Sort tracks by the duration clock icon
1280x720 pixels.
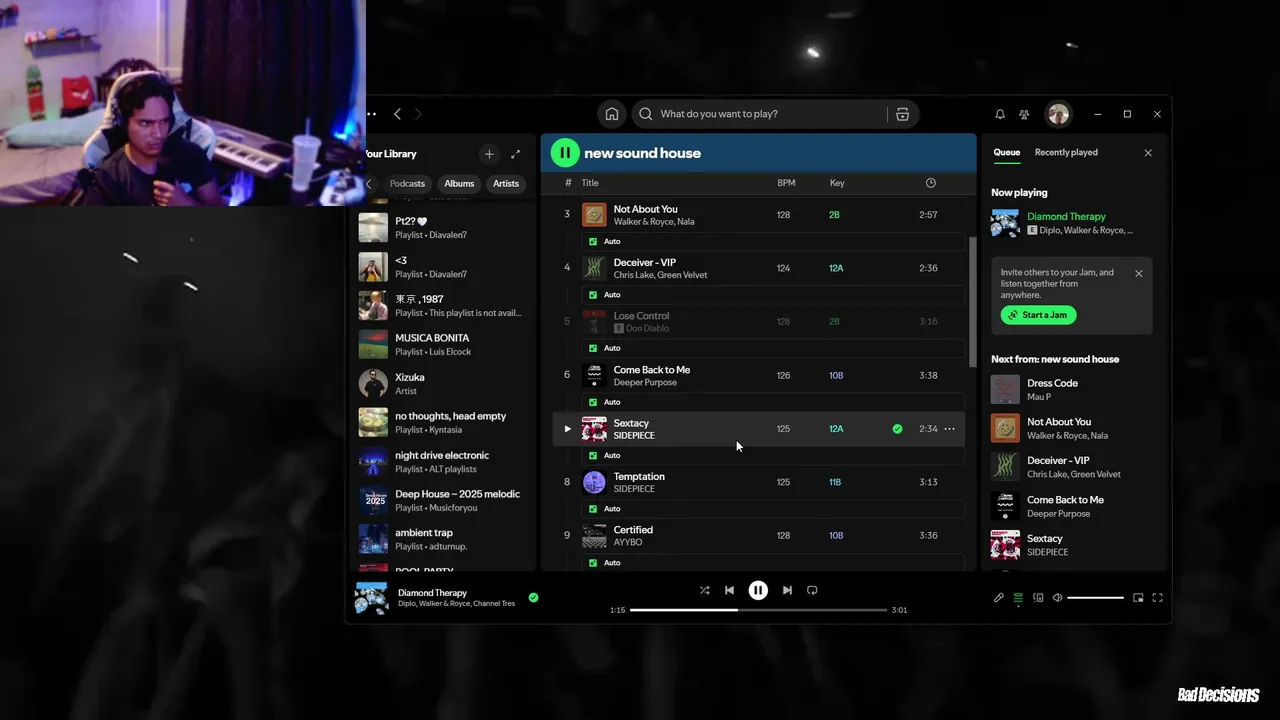point(931,183)
